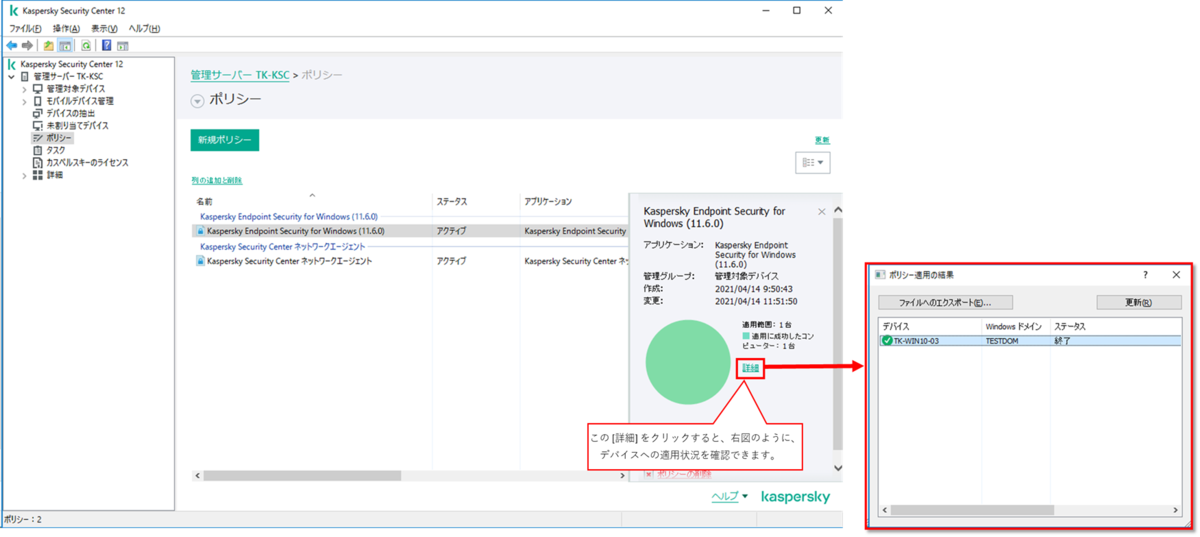Sort by the アプリケーション column header
Viewport: 1200px width, 537px height.
tap(574, 202)
